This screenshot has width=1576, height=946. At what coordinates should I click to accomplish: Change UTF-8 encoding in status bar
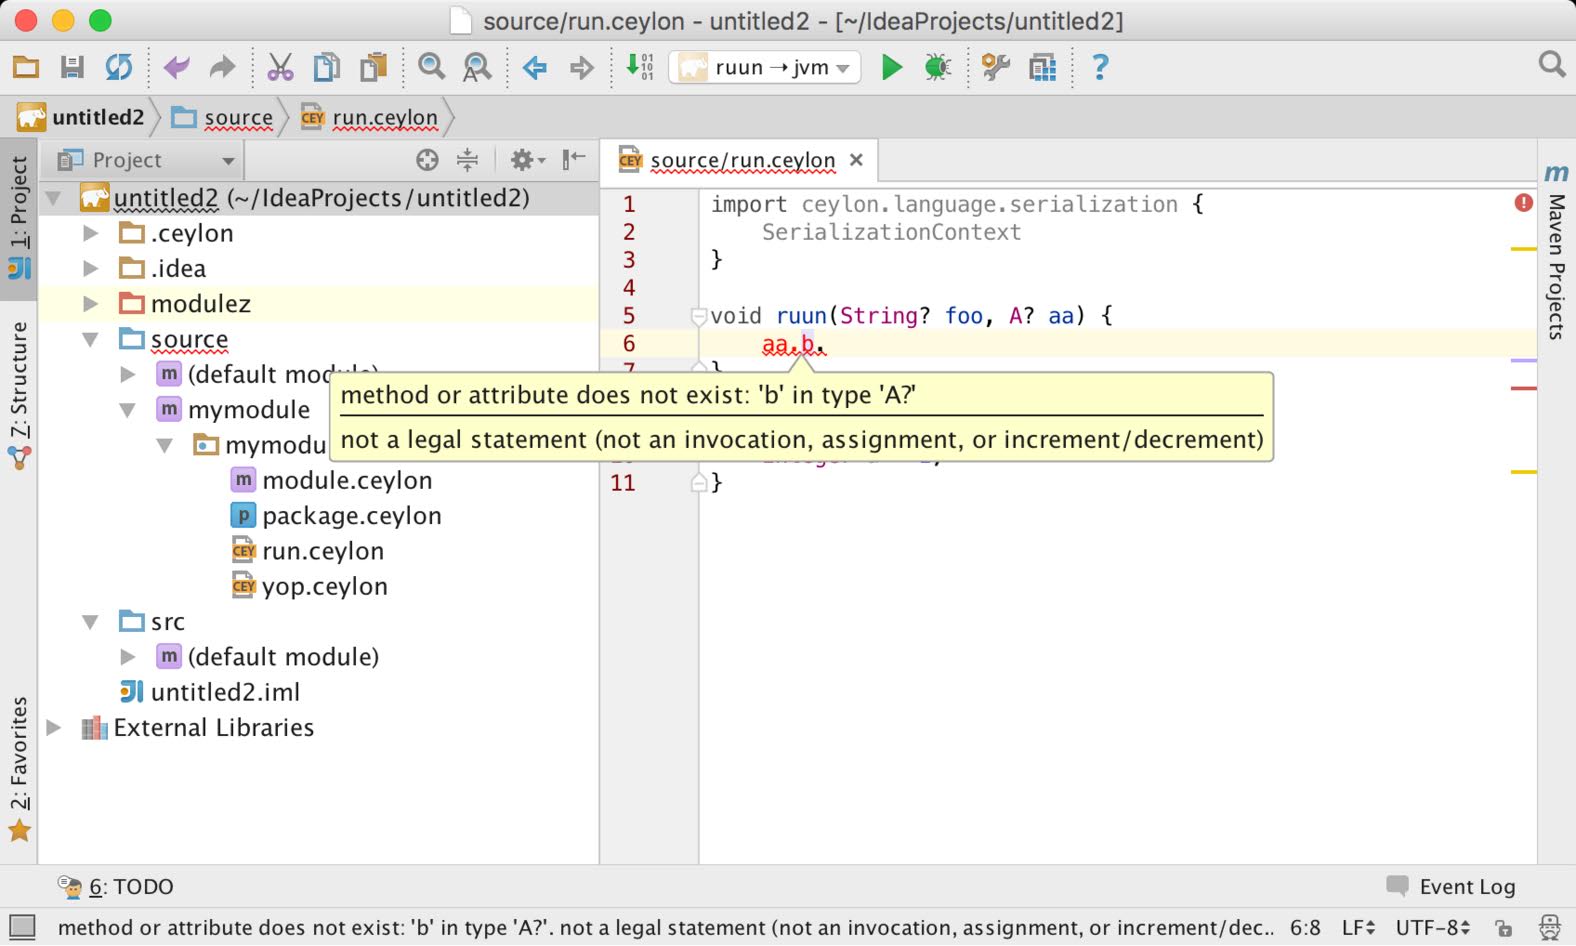click(1433, 928)
